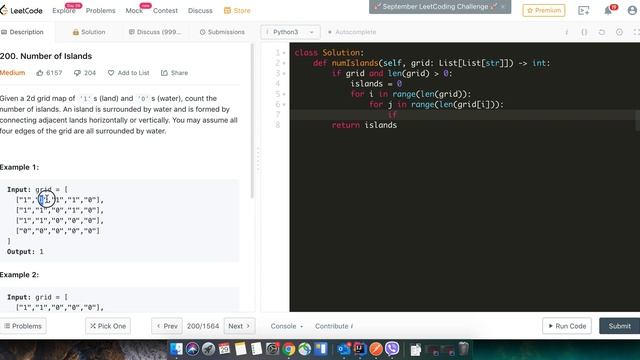Open the Discuss (999...) tab
The image size is (640, 360).
tap(155, 32)
